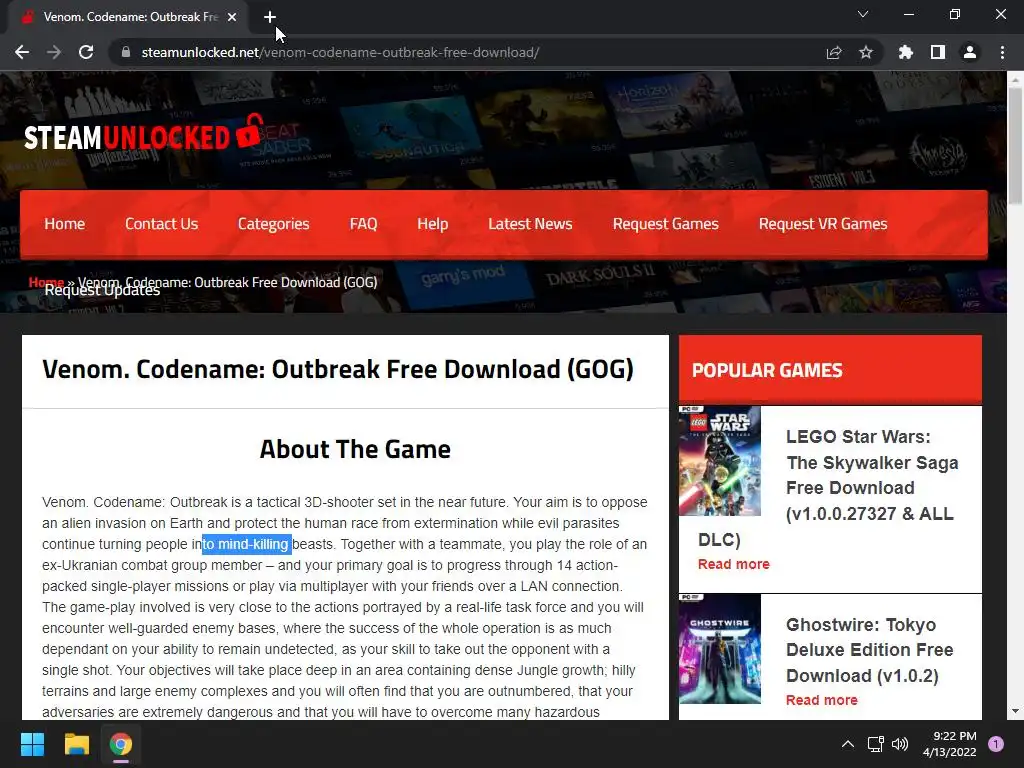Viewport: 1024px width, 768px height.
Task: Open the Request Games menu item
Action: pos(665,224)
